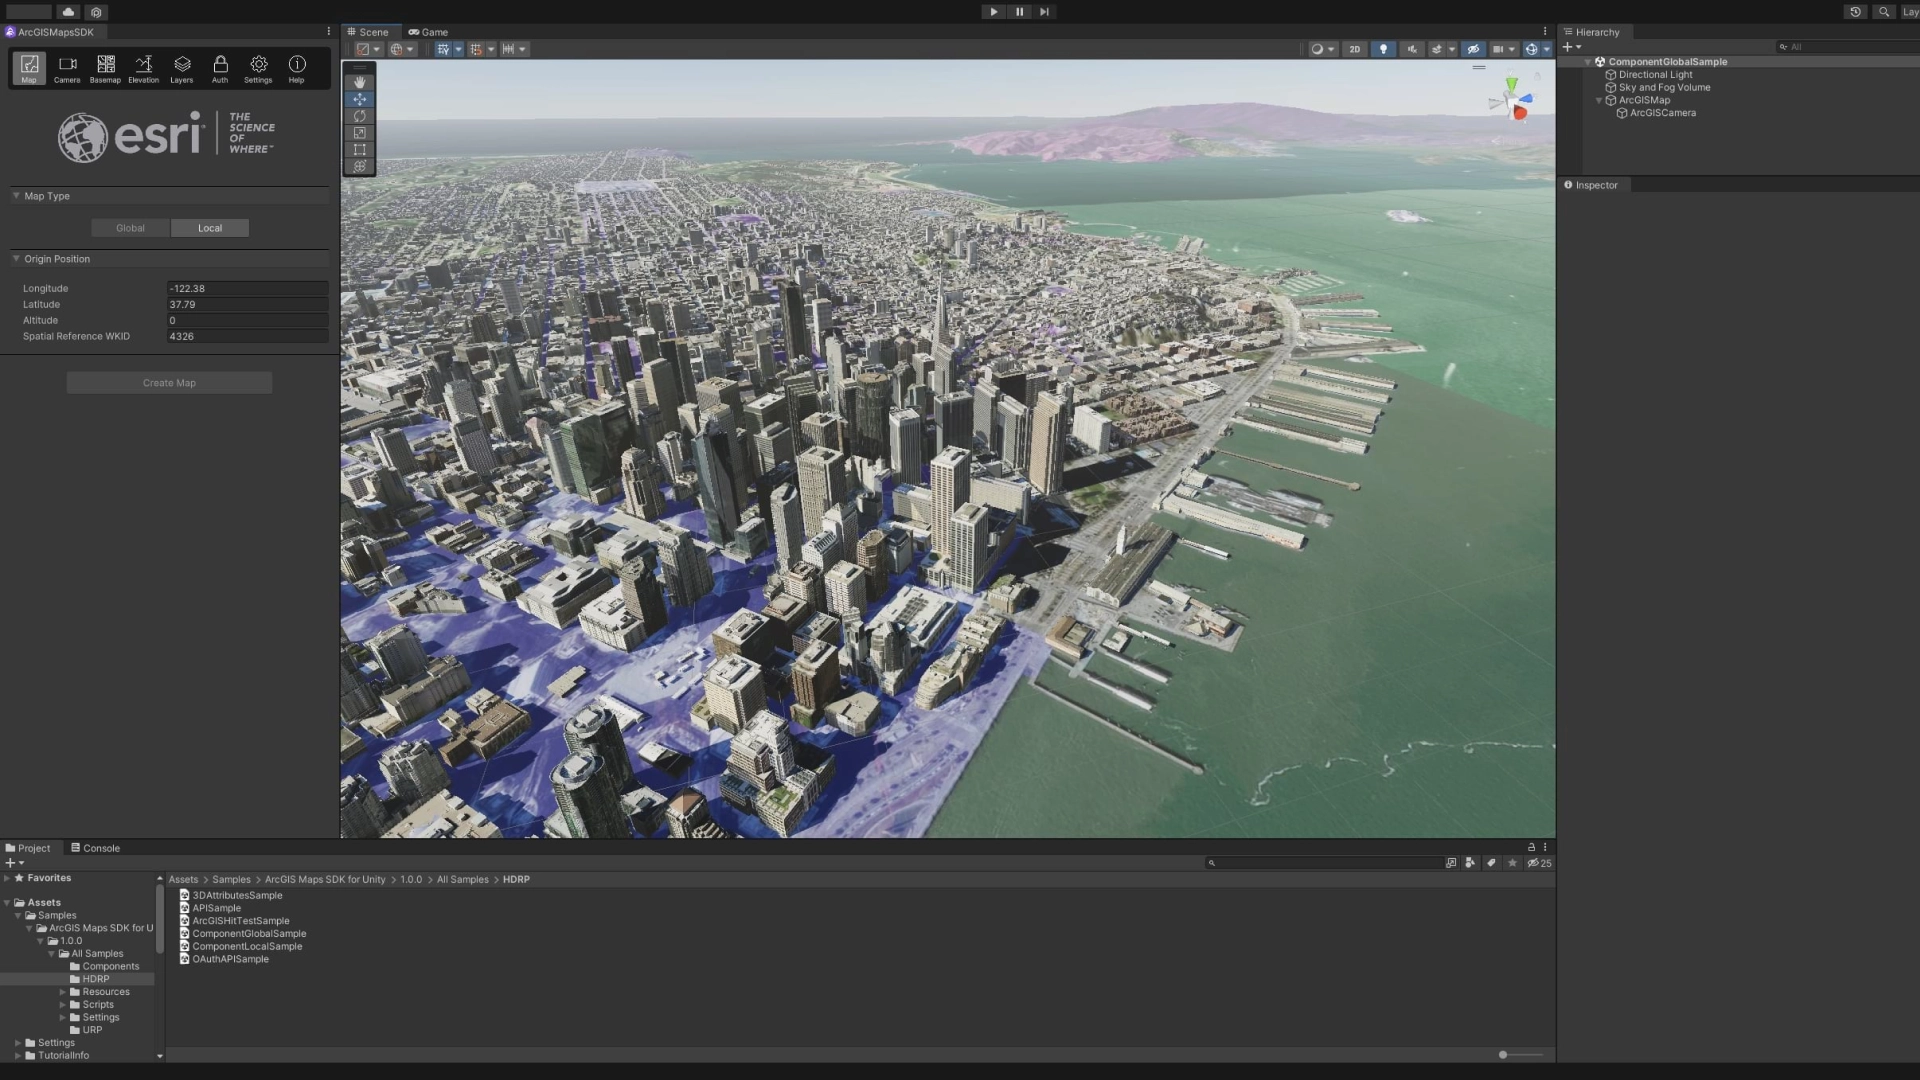Select the Inspector tab

1591,185
